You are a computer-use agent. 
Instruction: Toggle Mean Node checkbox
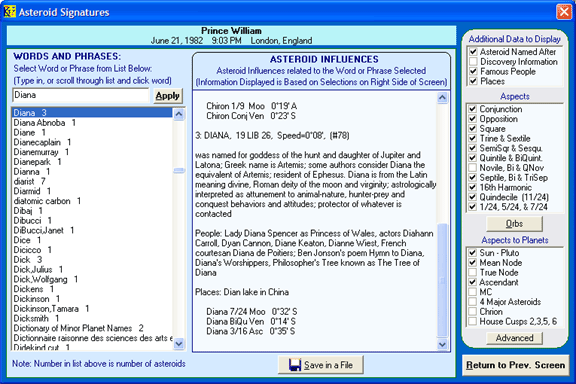coord(473,263)
